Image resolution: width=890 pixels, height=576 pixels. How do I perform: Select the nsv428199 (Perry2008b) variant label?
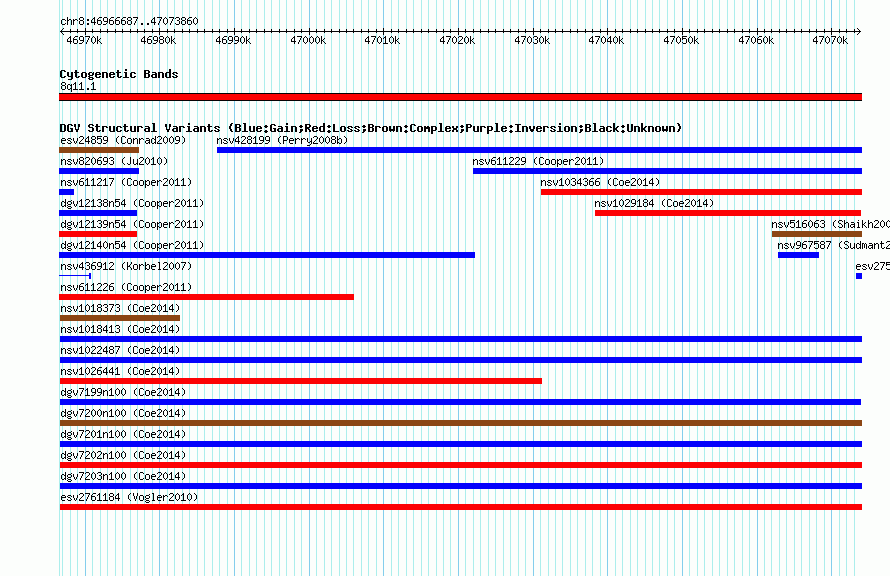(x=282, y=140)
